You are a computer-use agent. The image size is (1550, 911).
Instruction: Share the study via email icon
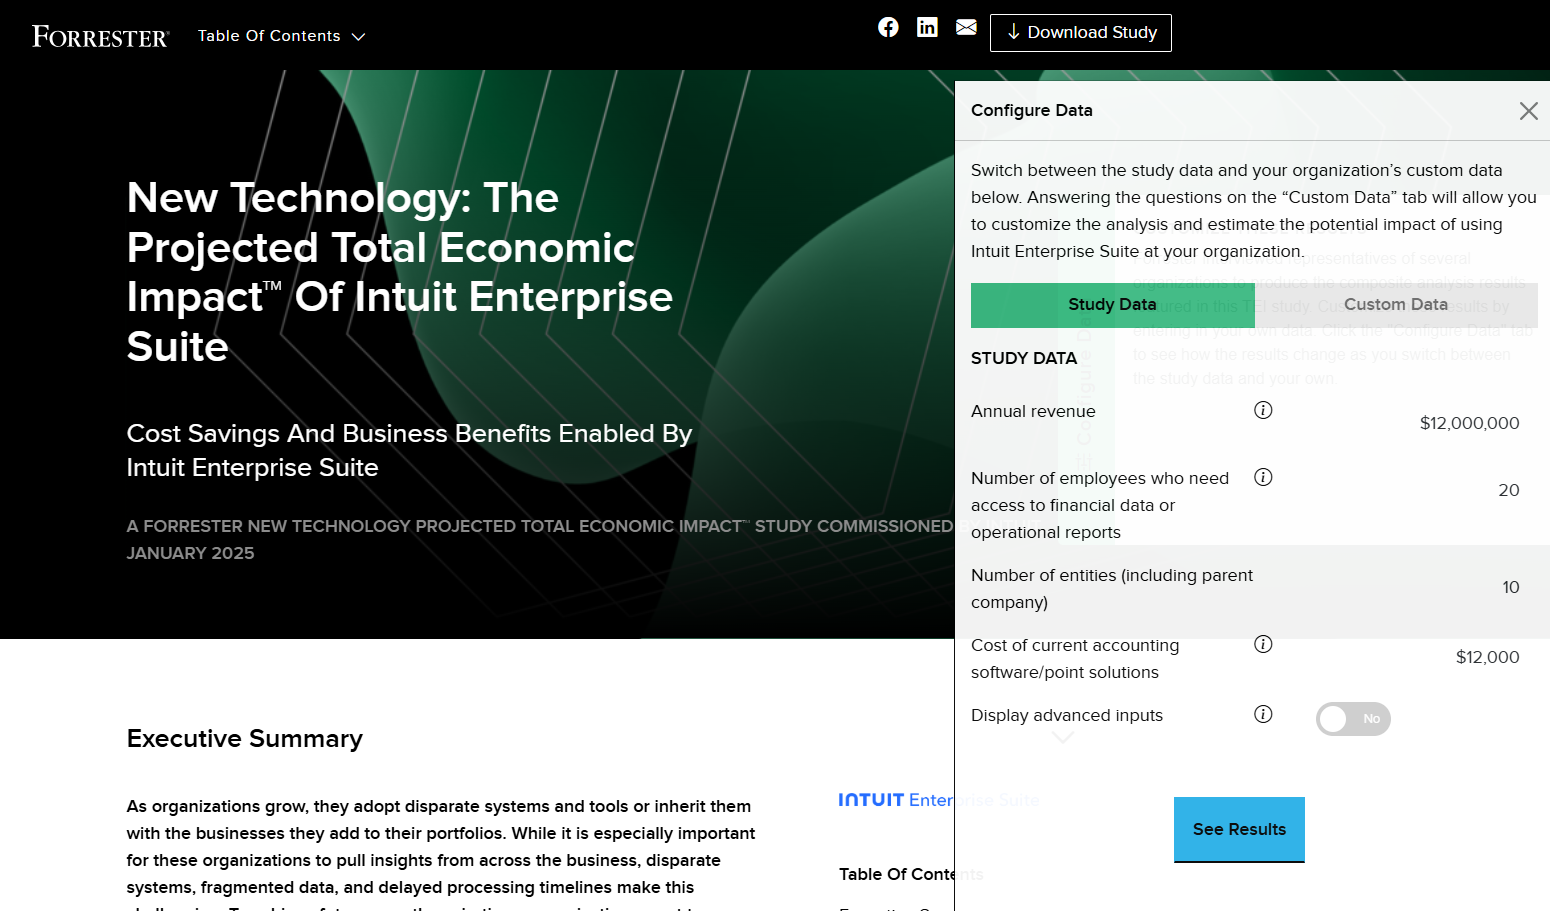click(966, 27)
